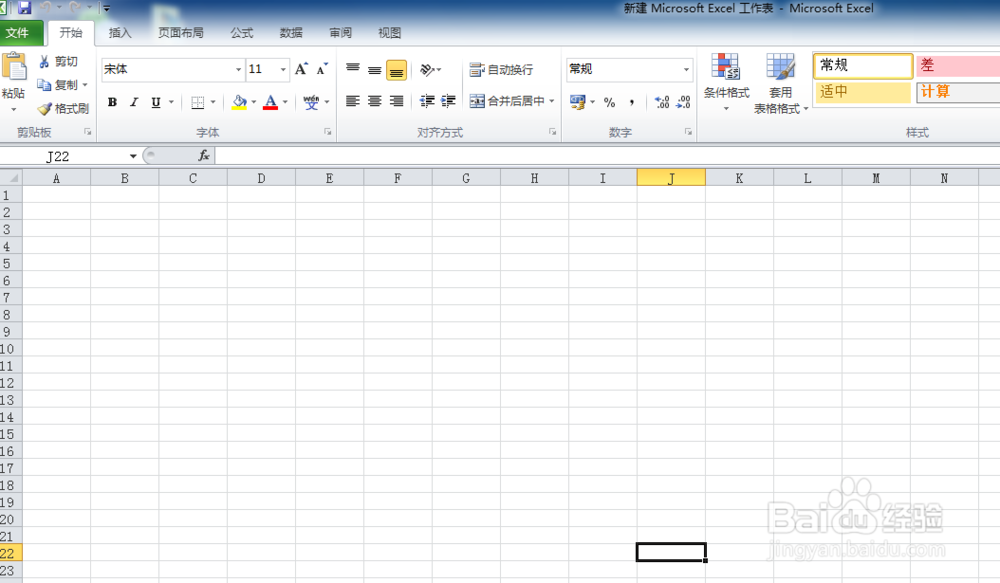Expand font color dropdown arrow

tap(284, 102)
